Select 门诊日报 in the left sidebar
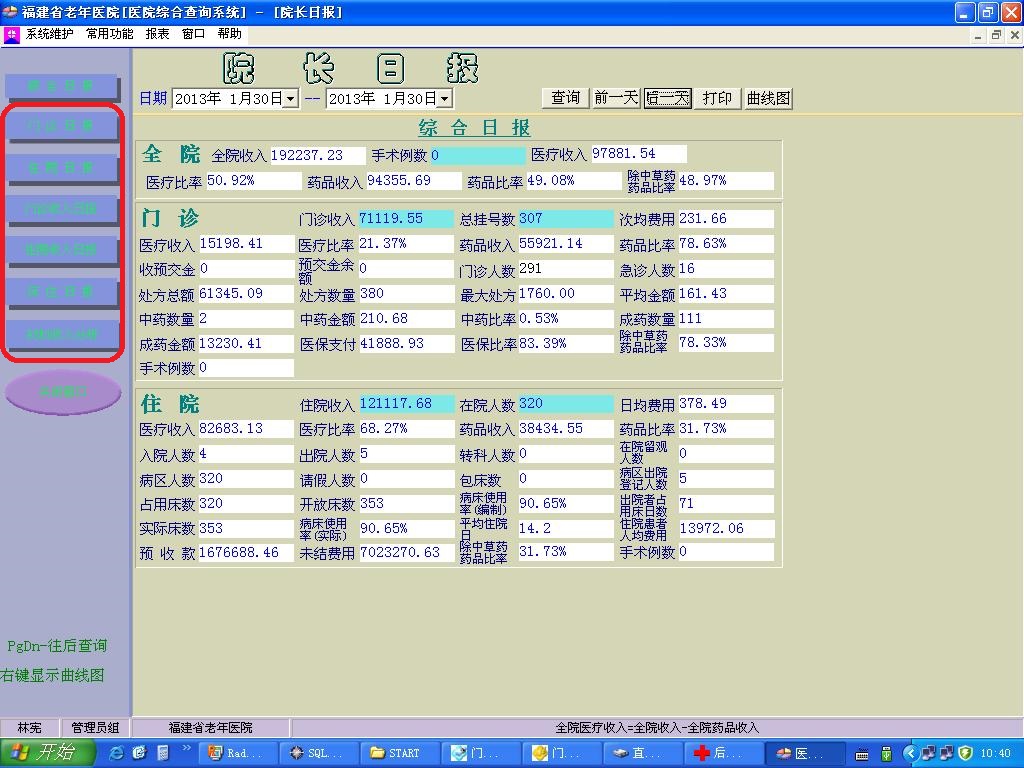1024x768 pixels. pyautogui.click(x=62, y=125)
